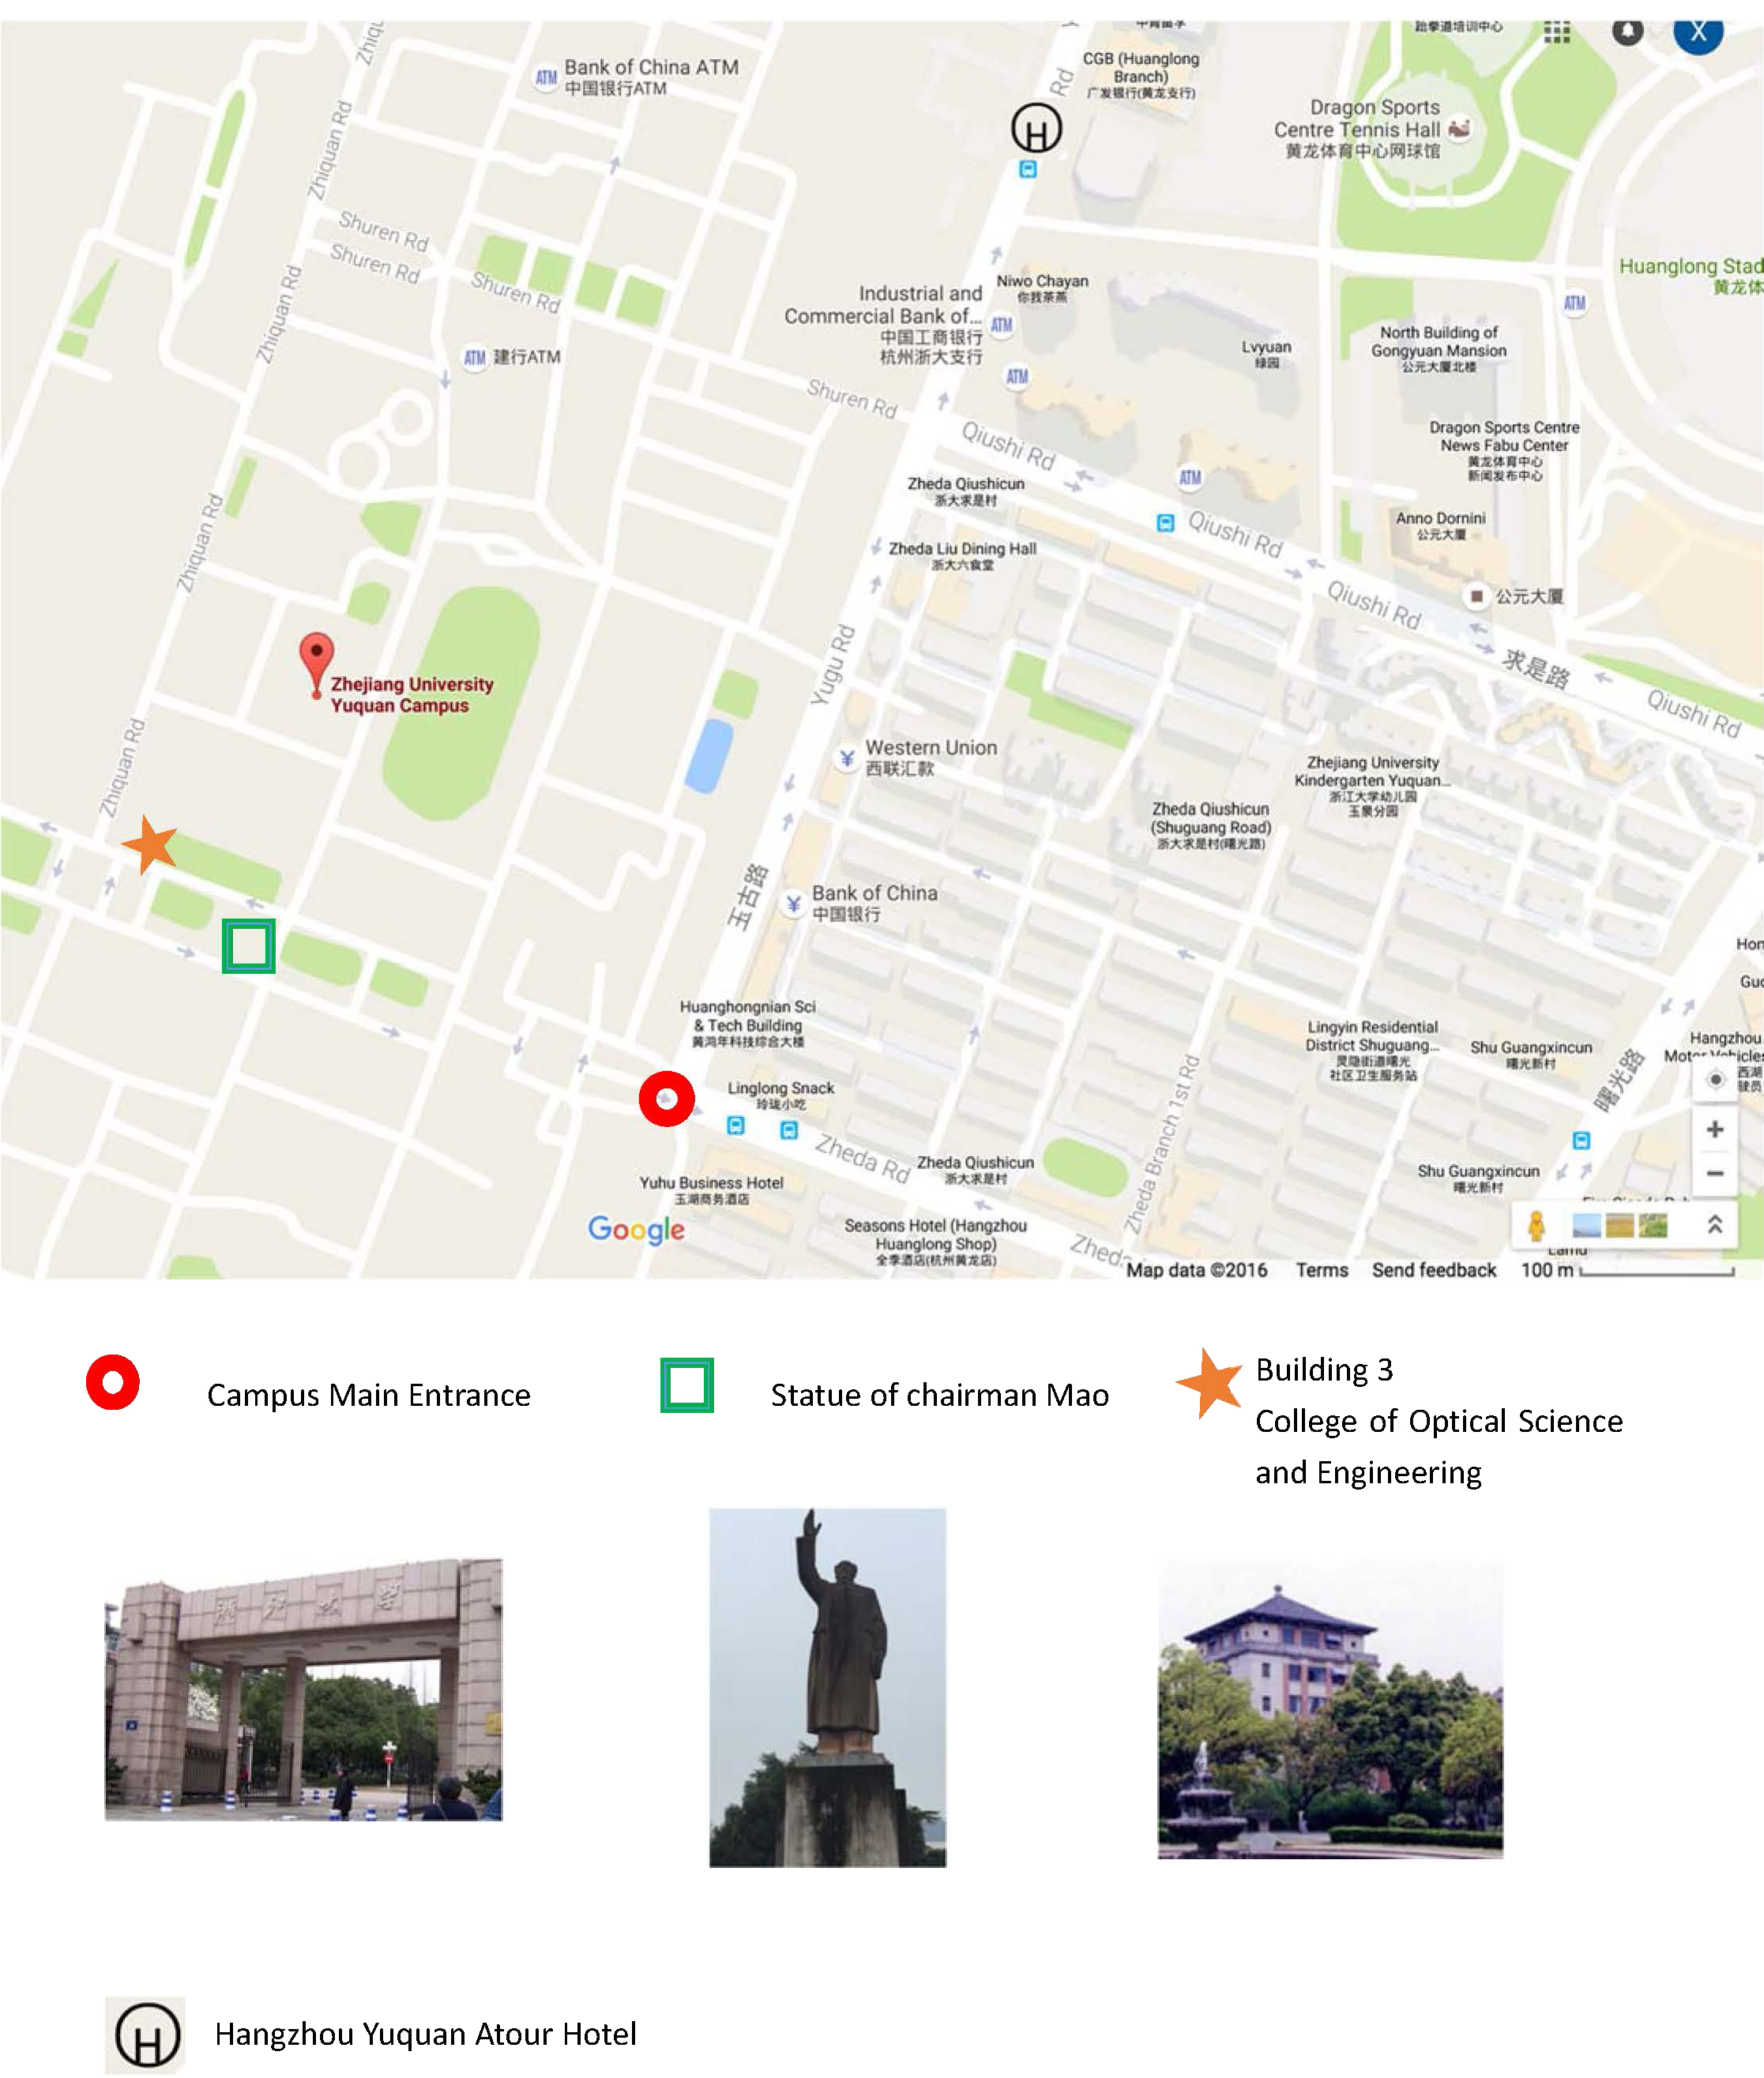Click the Statue of chairman Mao legend text
Viewport: 1764px width, 2078px height.
click(940, 1395)
